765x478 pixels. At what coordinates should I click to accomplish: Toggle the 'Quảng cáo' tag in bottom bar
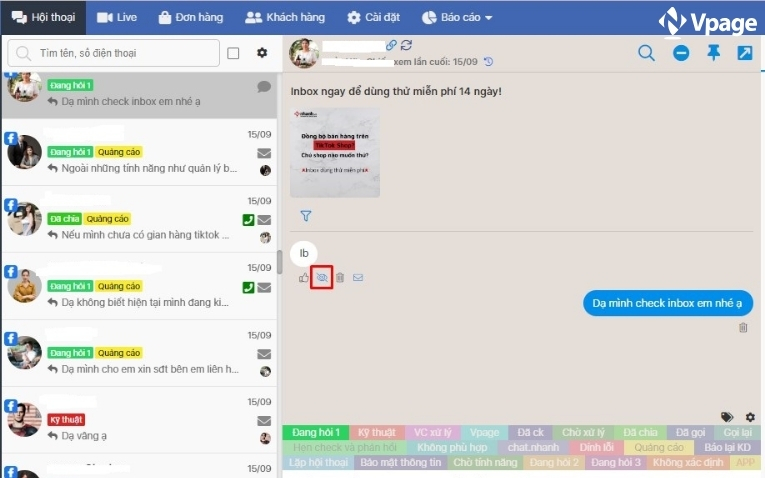[x=659, y=447]
